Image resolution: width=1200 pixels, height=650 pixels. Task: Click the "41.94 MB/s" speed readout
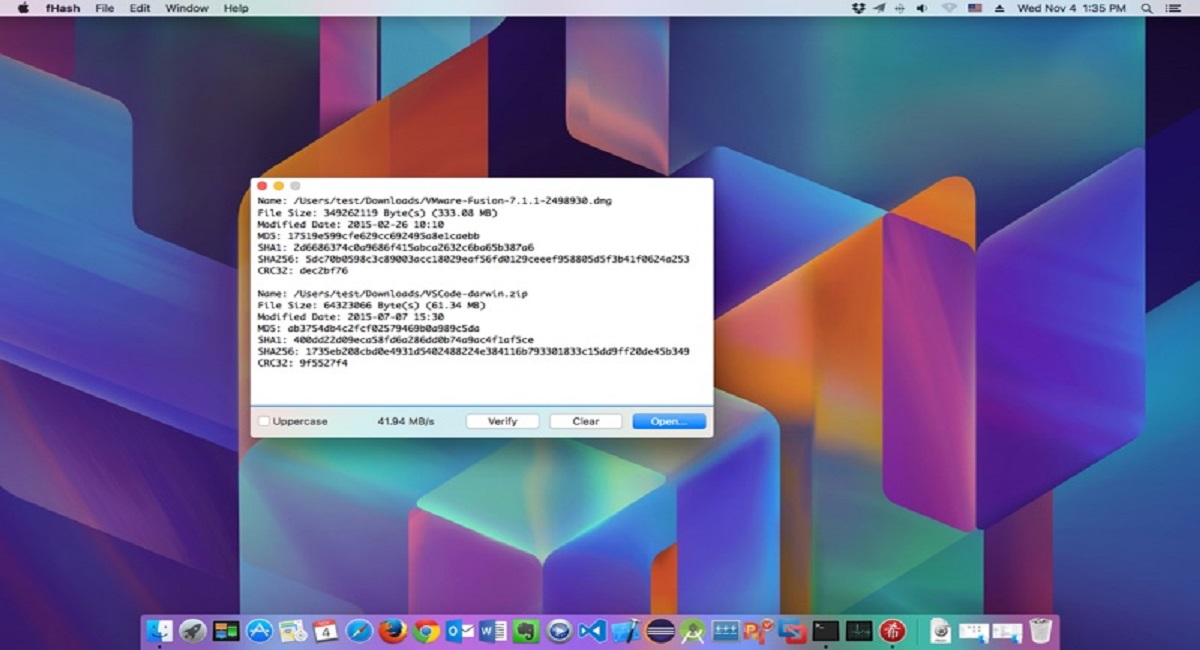point(406,422)
